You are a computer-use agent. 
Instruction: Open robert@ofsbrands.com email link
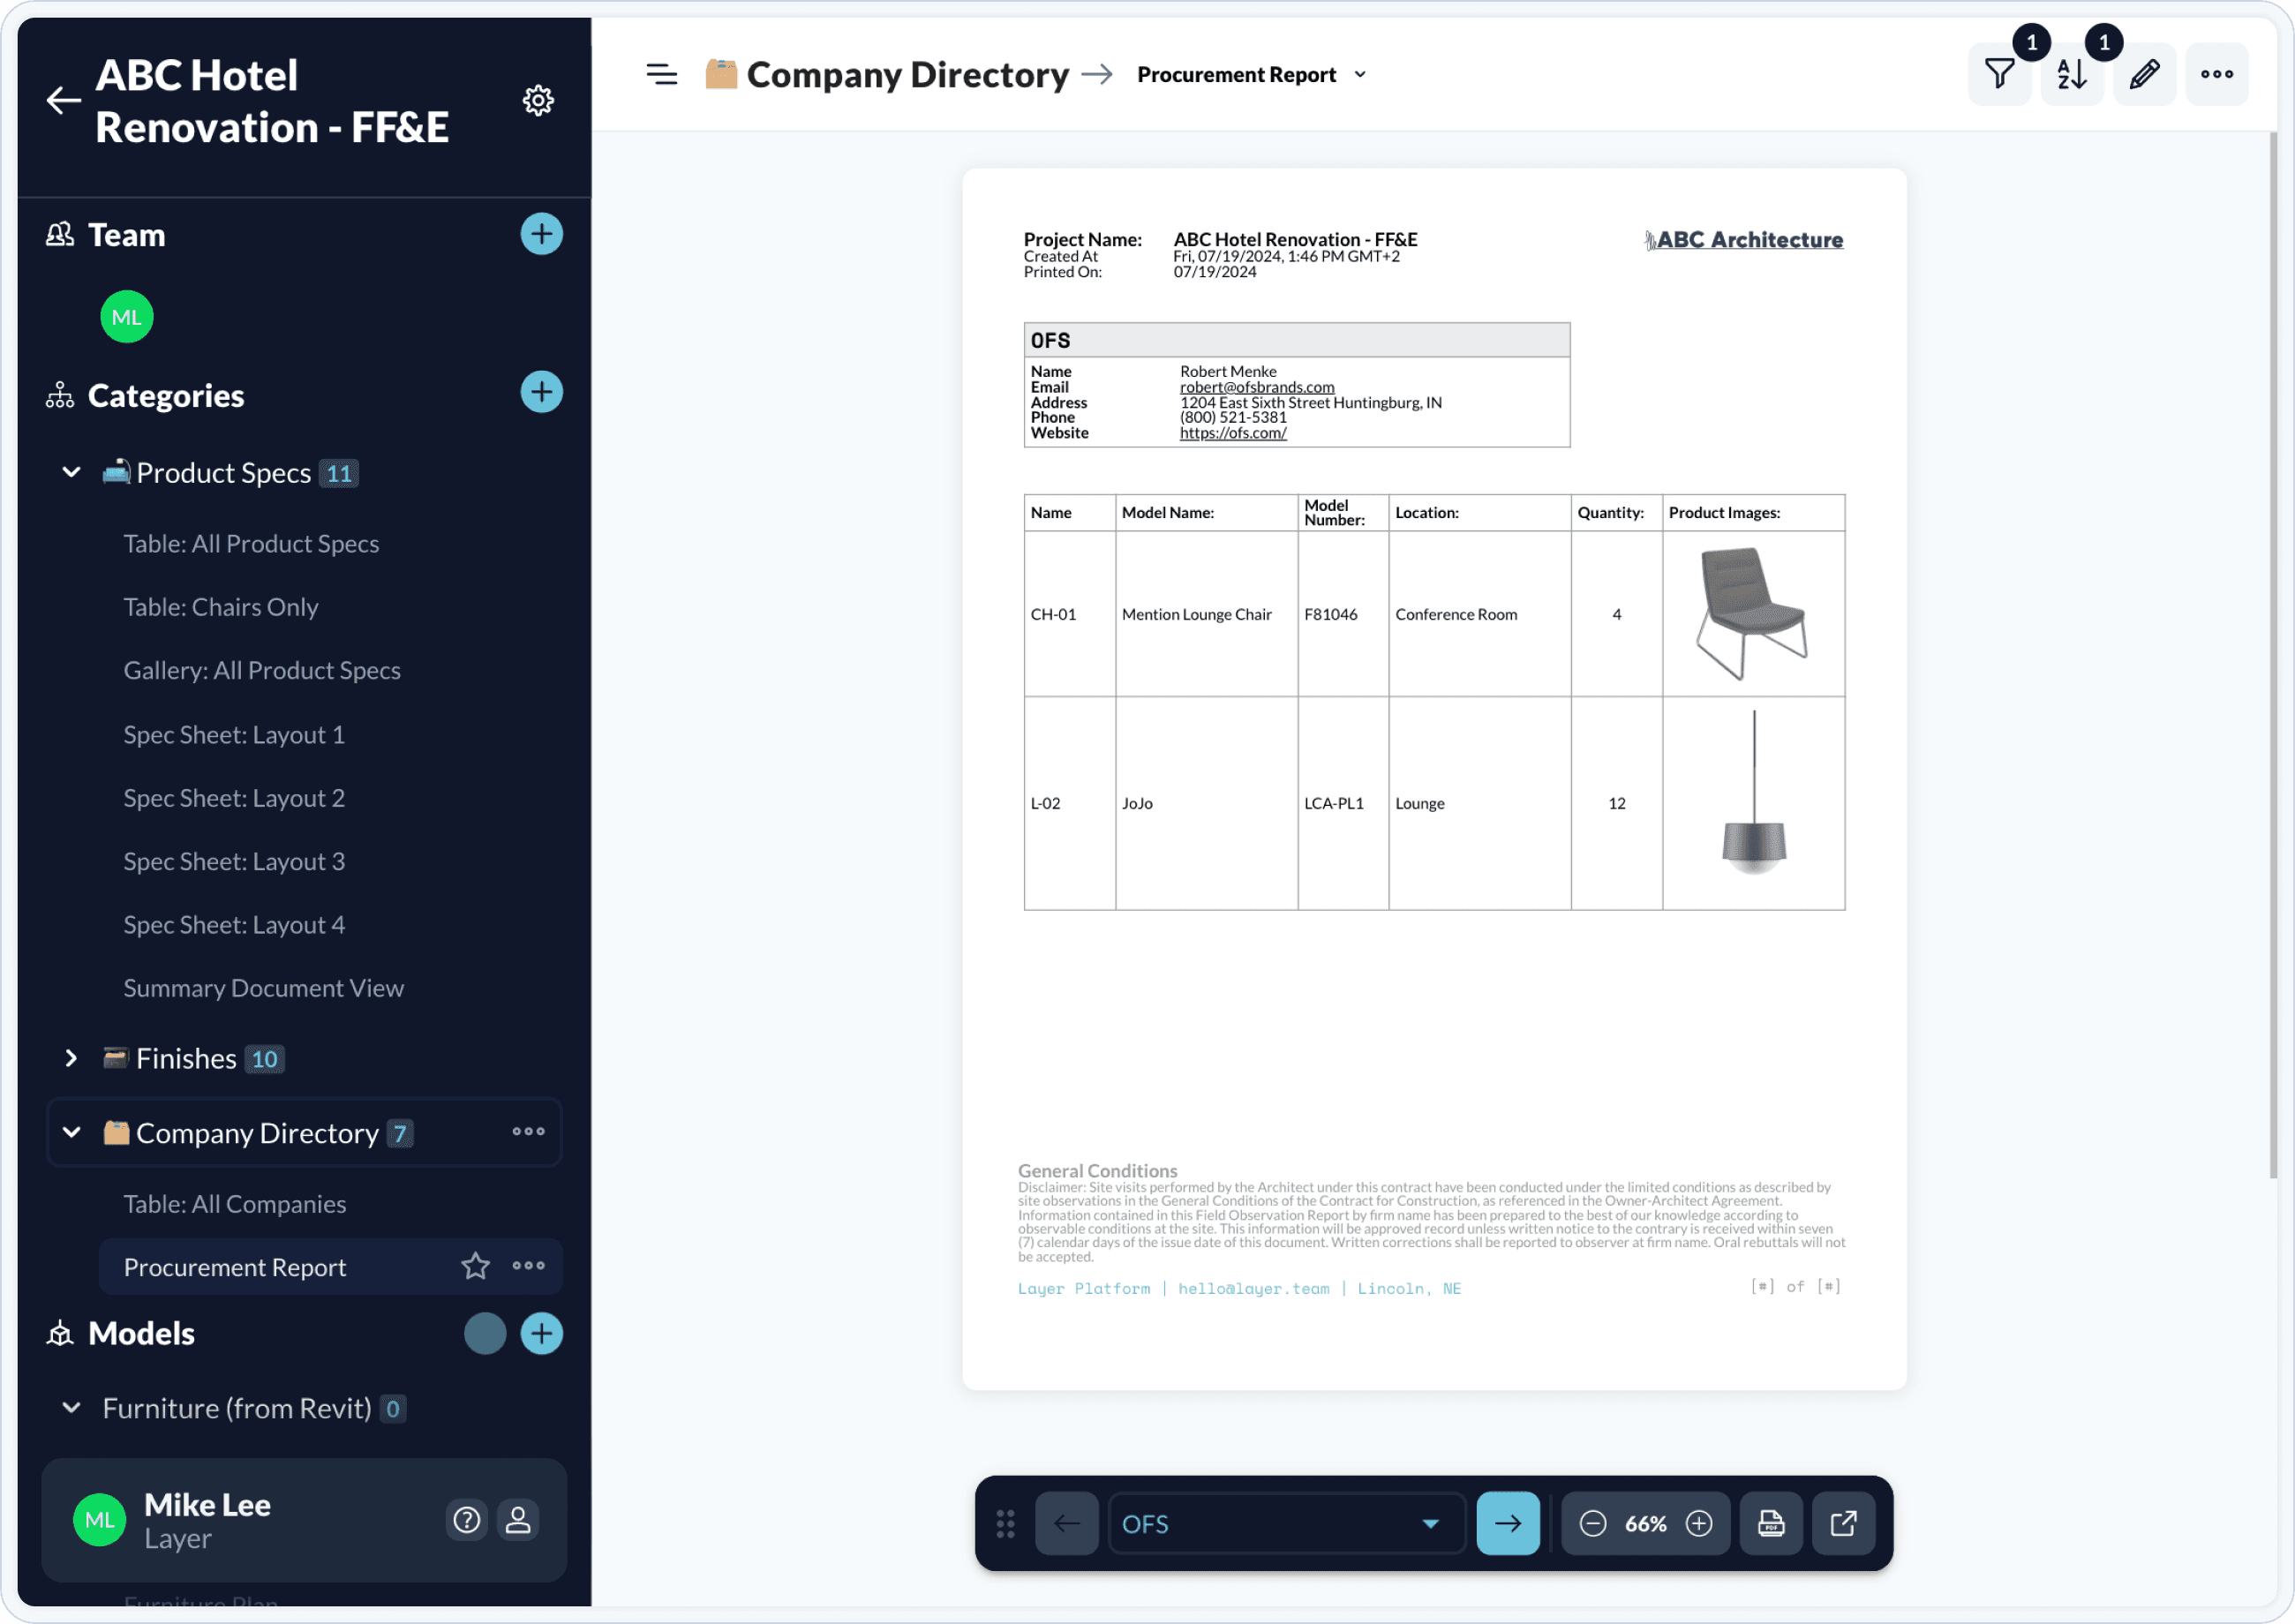tap(1257, 387)
